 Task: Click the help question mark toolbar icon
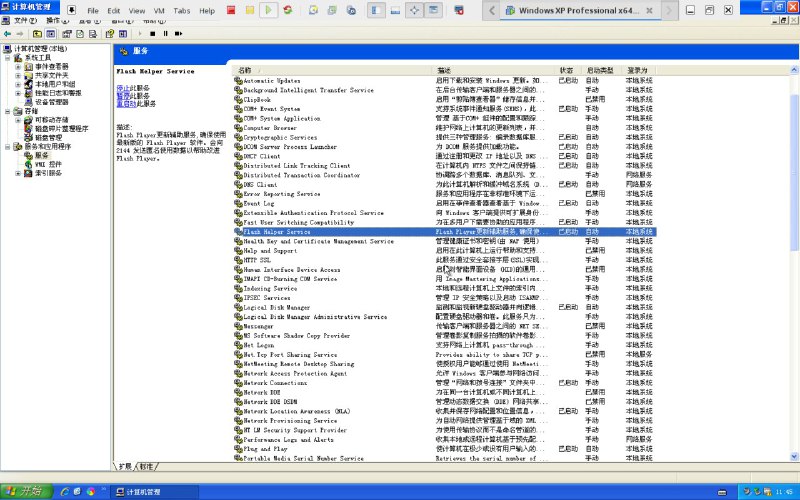coord(110,34)
